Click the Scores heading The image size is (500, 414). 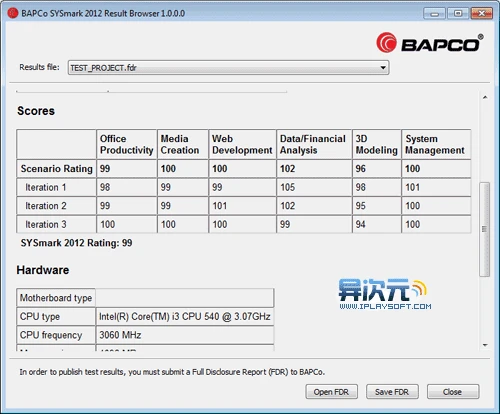click(36, 111)
